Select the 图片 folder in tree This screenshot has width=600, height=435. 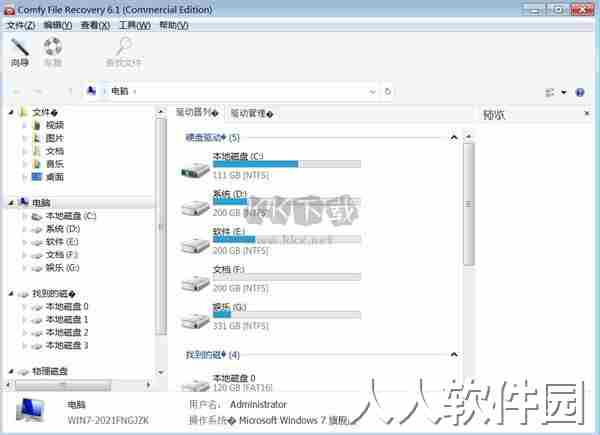tap(55, 138)
